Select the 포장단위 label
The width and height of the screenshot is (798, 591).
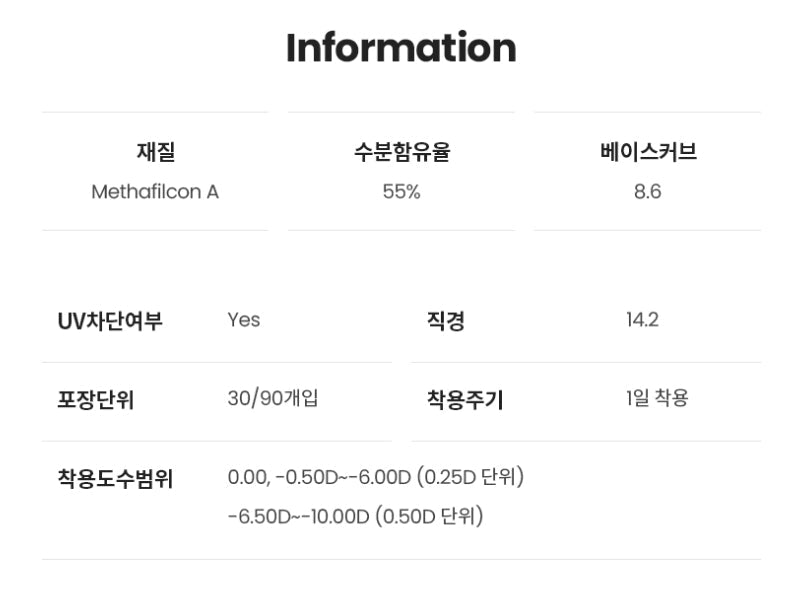tap(96, 400)
